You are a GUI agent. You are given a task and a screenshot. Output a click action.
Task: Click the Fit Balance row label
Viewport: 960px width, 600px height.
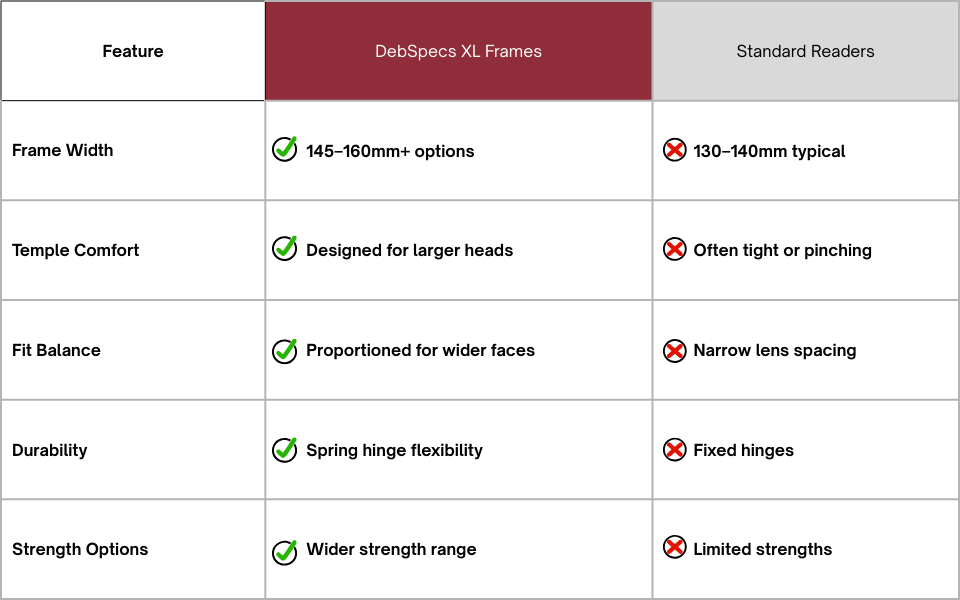pyautogui.click(x=57, y=350)
